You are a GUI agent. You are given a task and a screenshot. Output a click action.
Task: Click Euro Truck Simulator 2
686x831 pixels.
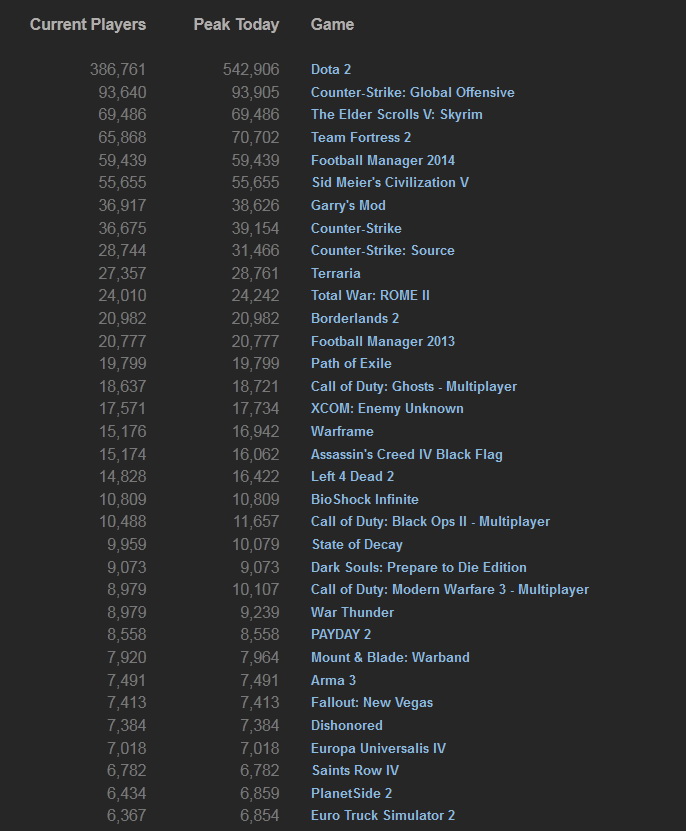[382, 815]
